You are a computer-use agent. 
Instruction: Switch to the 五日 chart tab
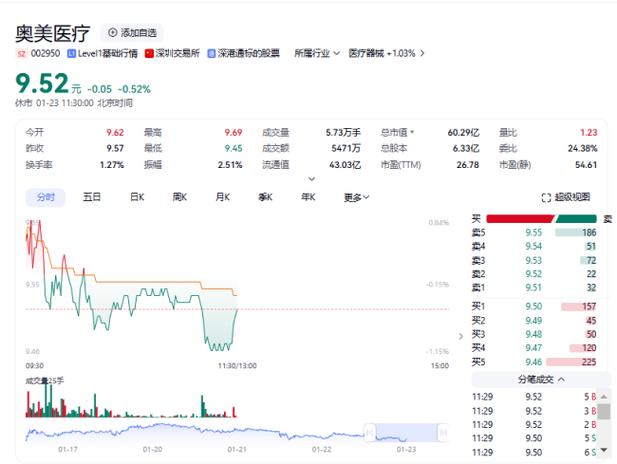[92, 197]
